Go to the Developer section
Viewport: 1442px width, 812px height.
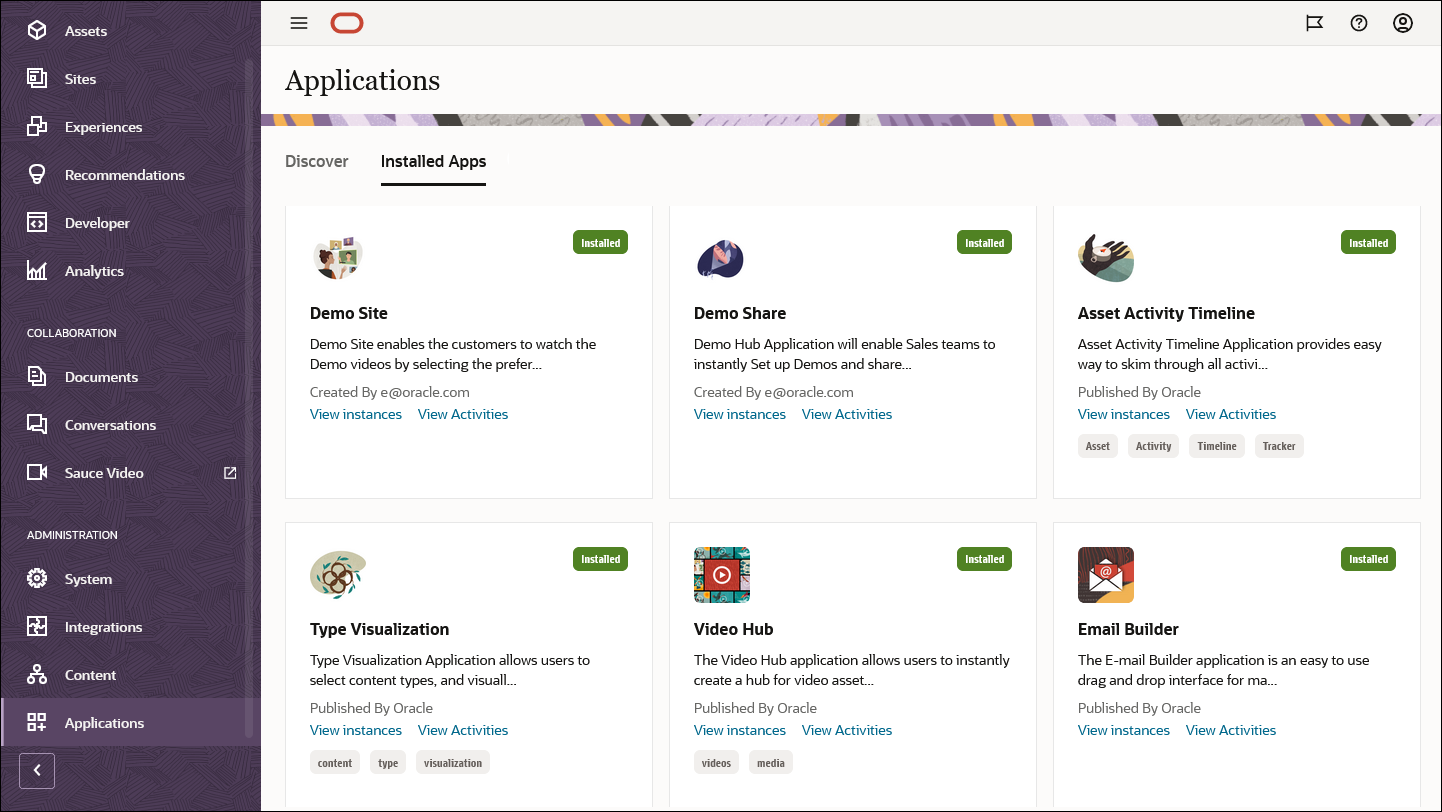[95, 222]
